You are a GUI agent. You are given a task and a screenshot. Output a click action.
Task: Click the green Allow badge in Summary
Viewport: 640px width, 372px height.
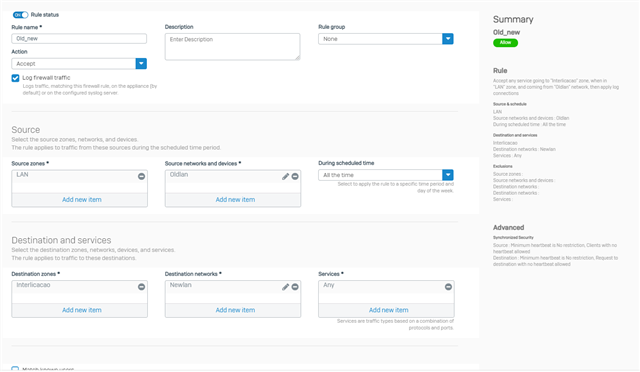[505, 42]
